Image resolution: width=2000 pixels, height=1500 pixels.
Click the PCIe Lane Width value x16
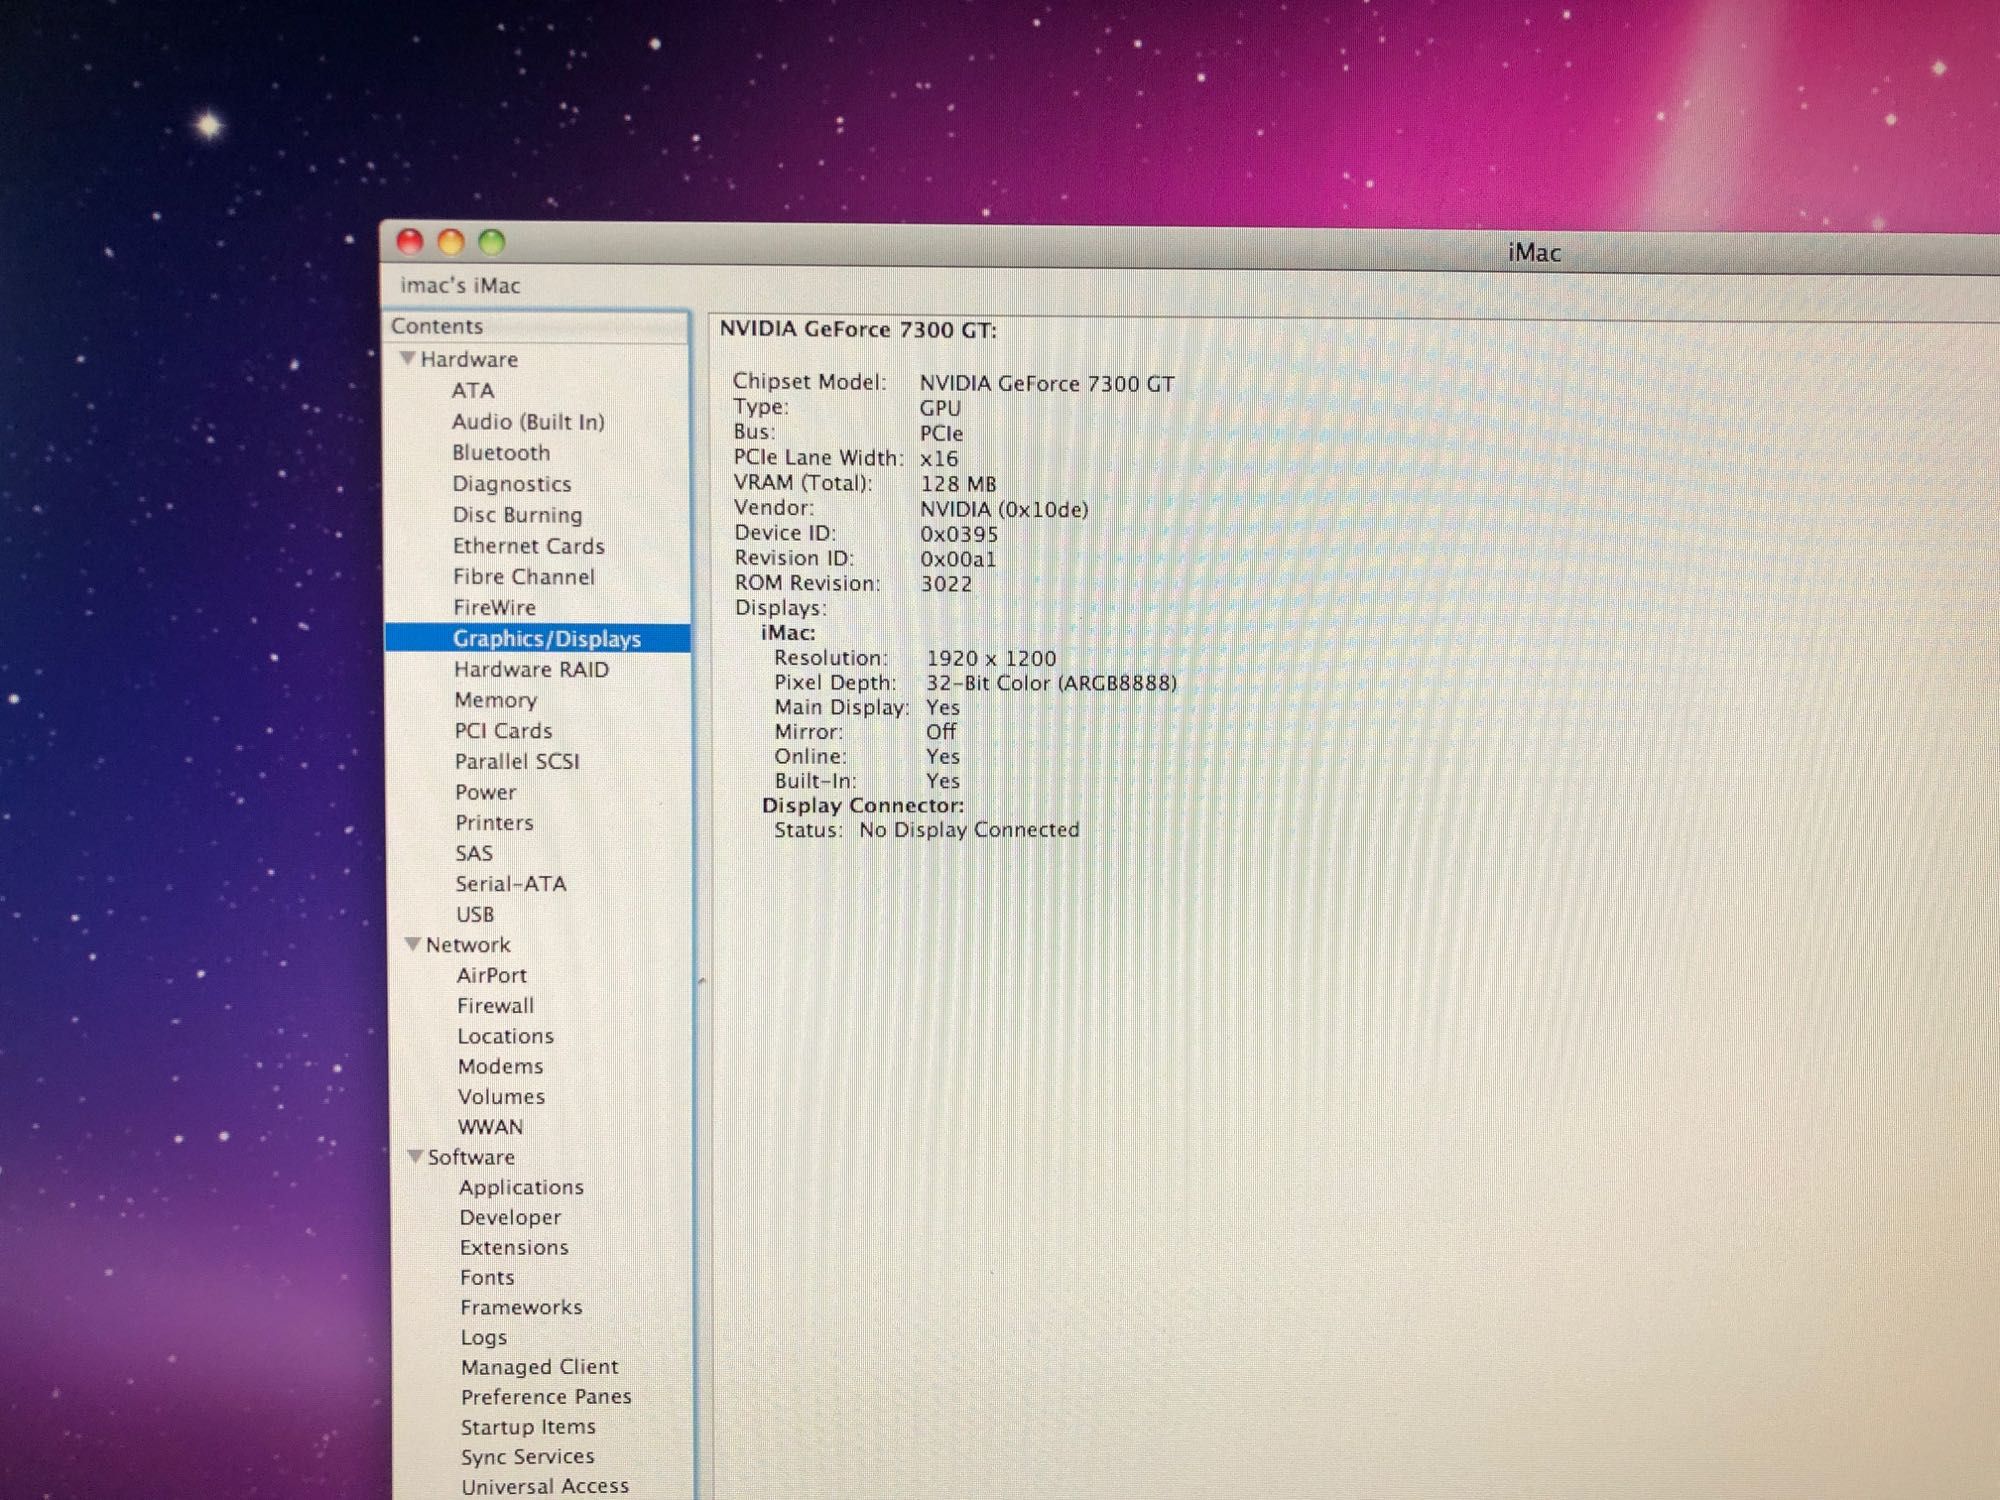(x=939, y=459)
